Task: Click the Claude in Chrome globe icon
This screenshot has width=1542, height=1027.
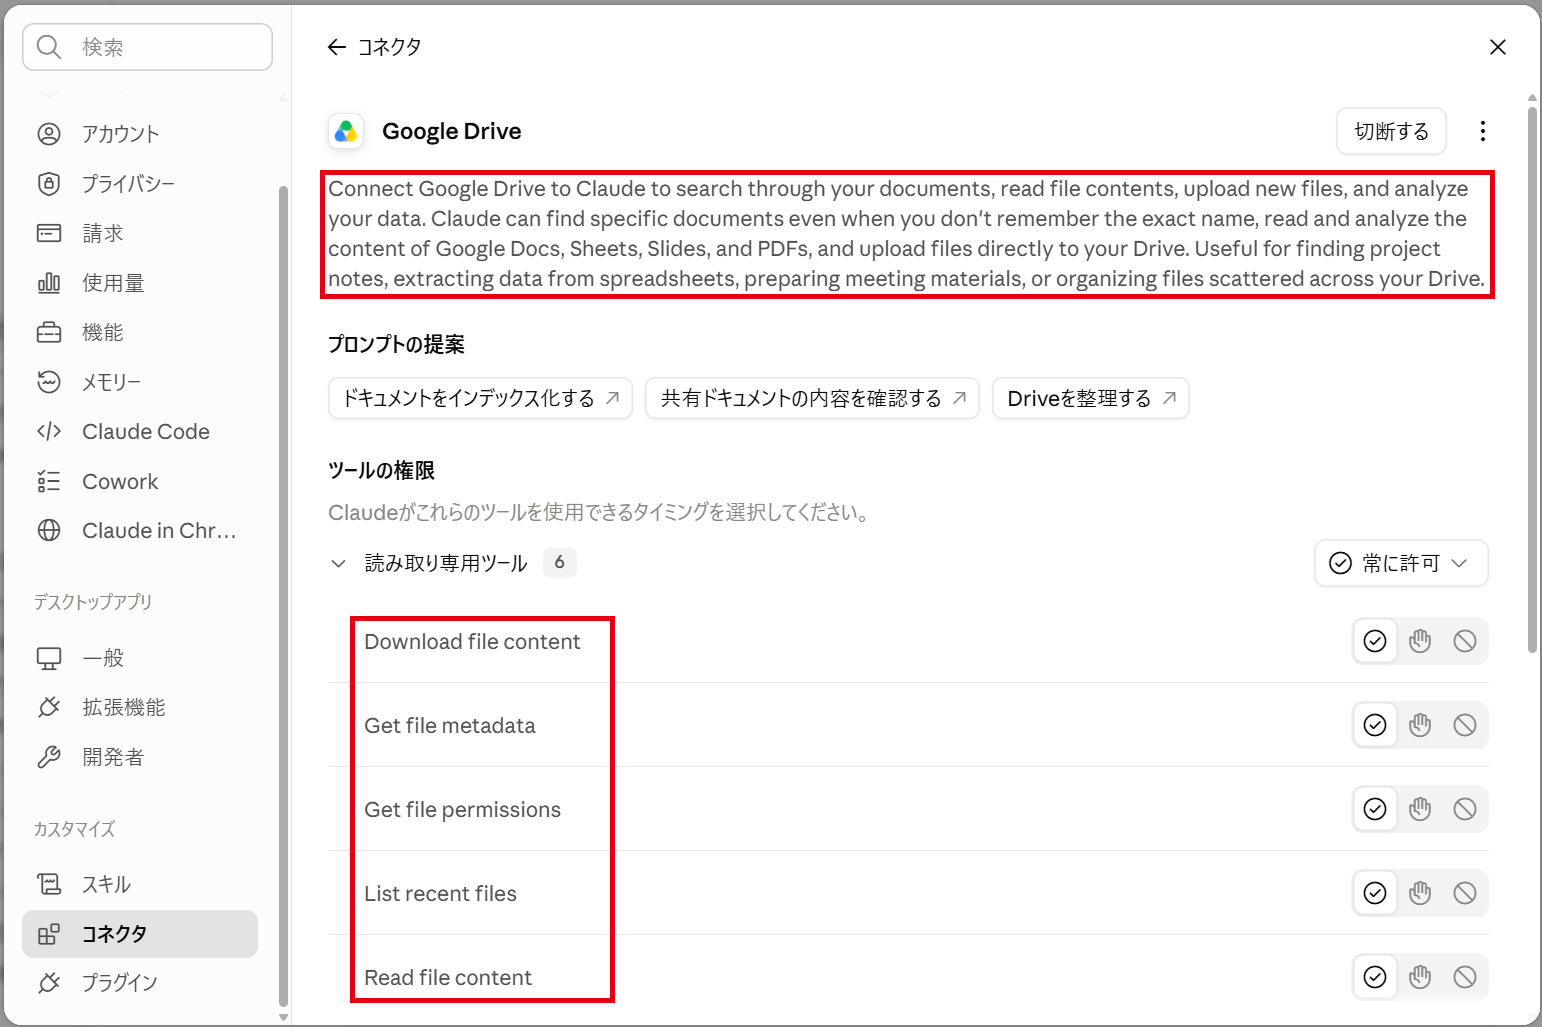Action: (x=49, y=530)
